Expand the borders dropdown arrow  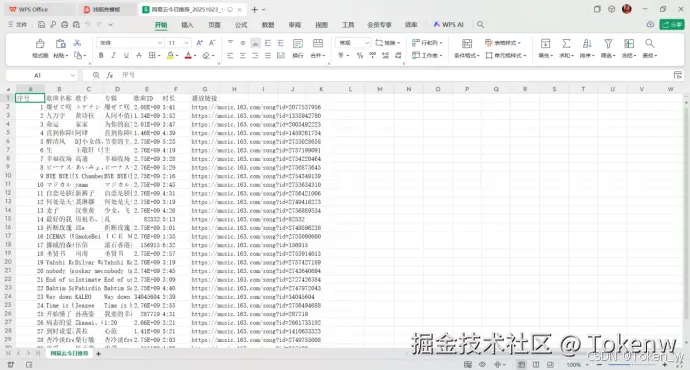tap(159, 56)
